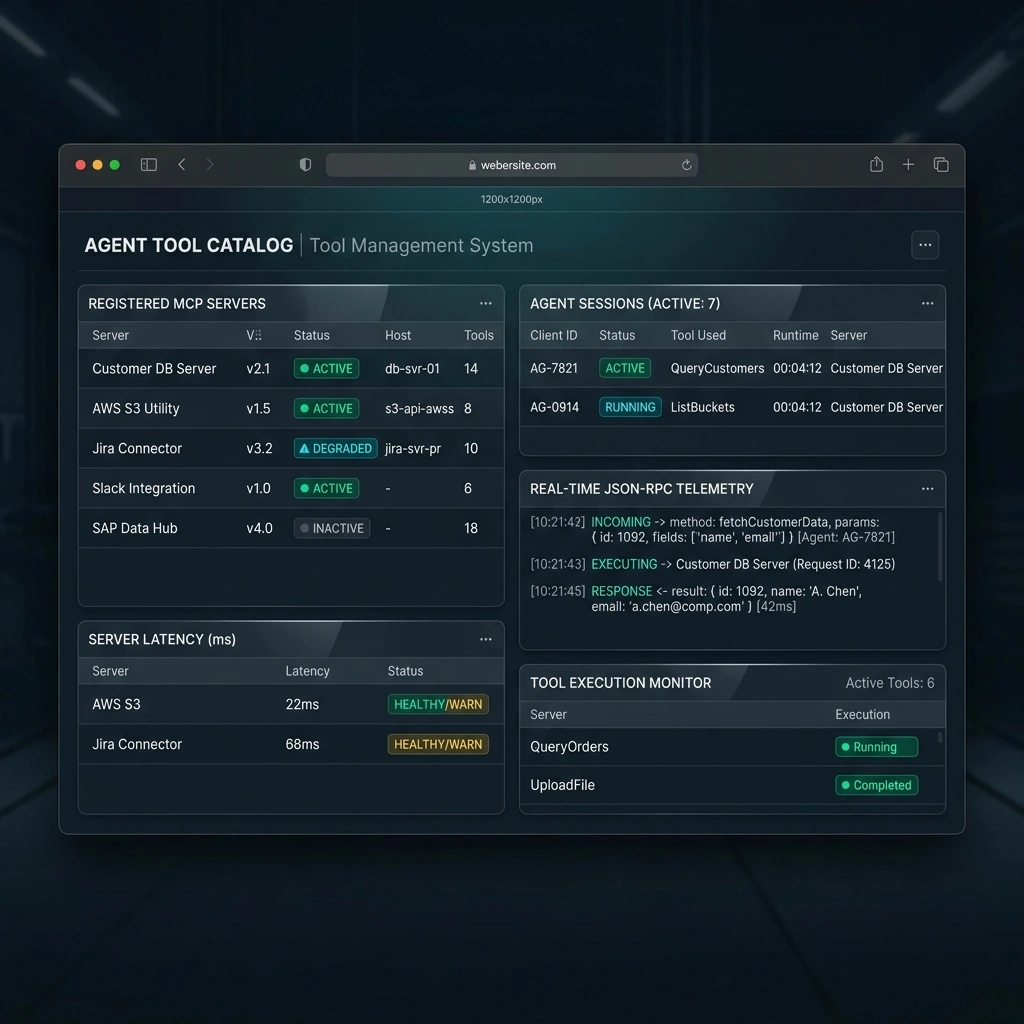Image resolution: width=1024 pixels, height=1024 pixels.
Task: Click the RUNNING status of session AG-0914
Action: coord(630,407)
